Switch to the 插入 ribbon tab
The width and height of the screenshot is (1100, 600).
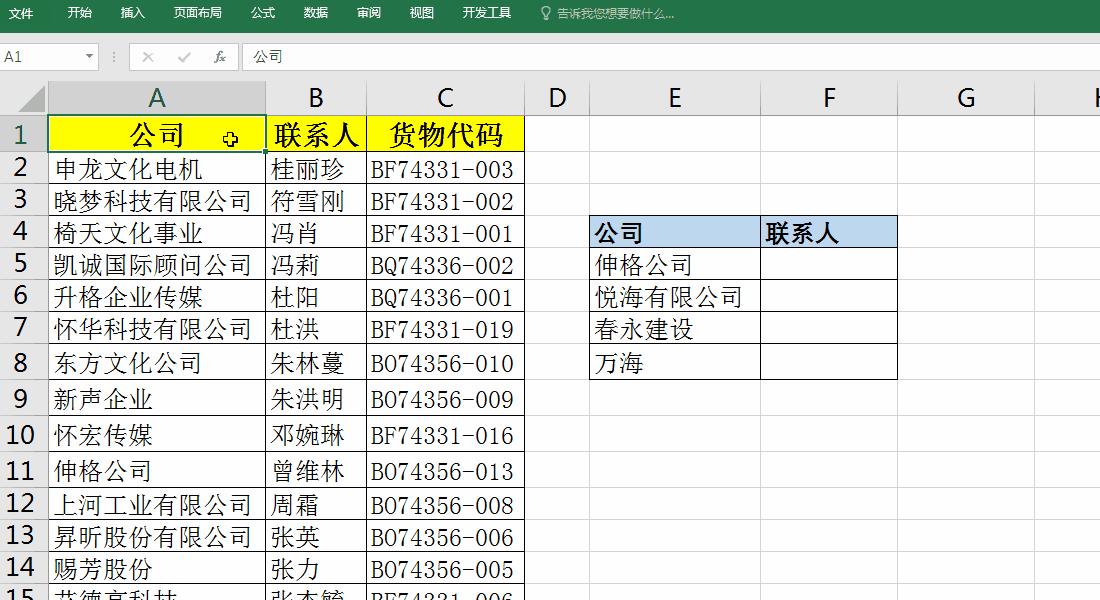pyautogui.click(x=133, y=14)
